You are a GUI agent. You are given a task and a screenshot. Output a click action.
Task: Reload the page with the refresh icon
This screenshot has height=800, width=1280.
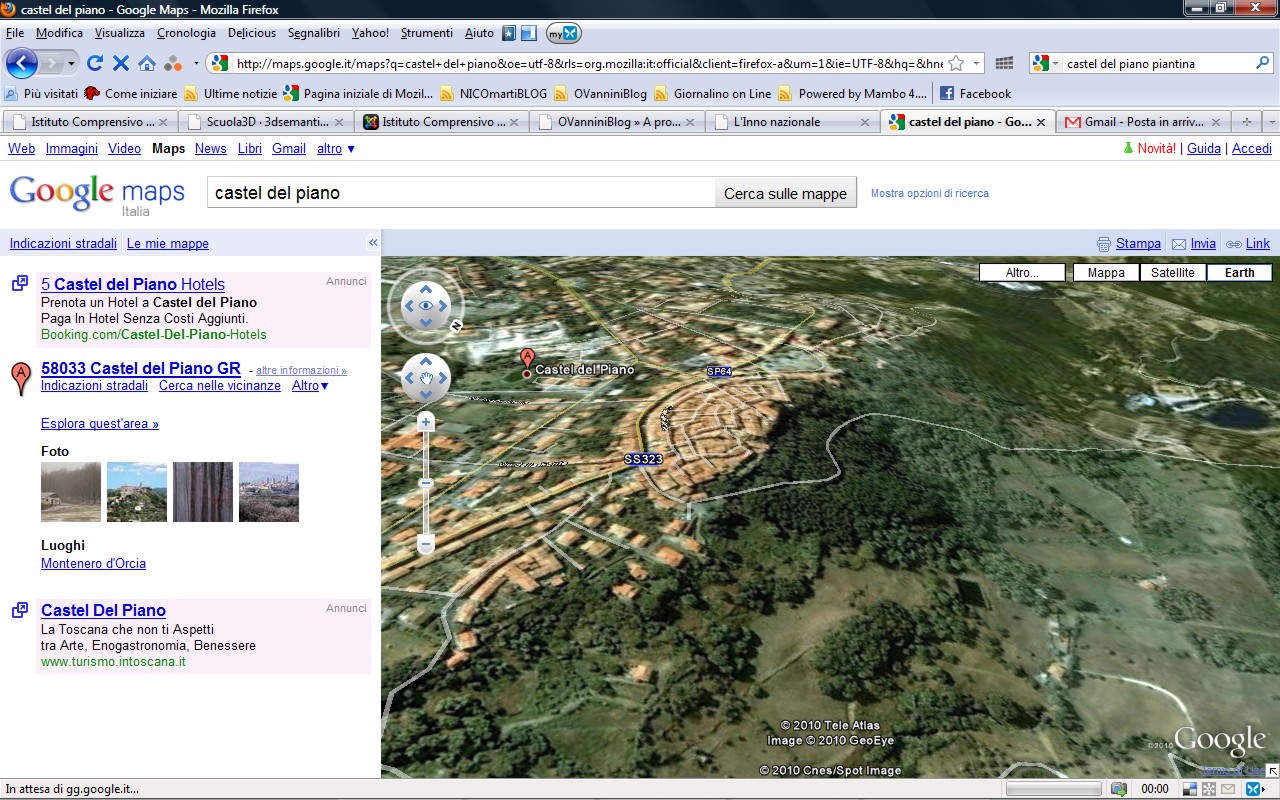[95, 63]
